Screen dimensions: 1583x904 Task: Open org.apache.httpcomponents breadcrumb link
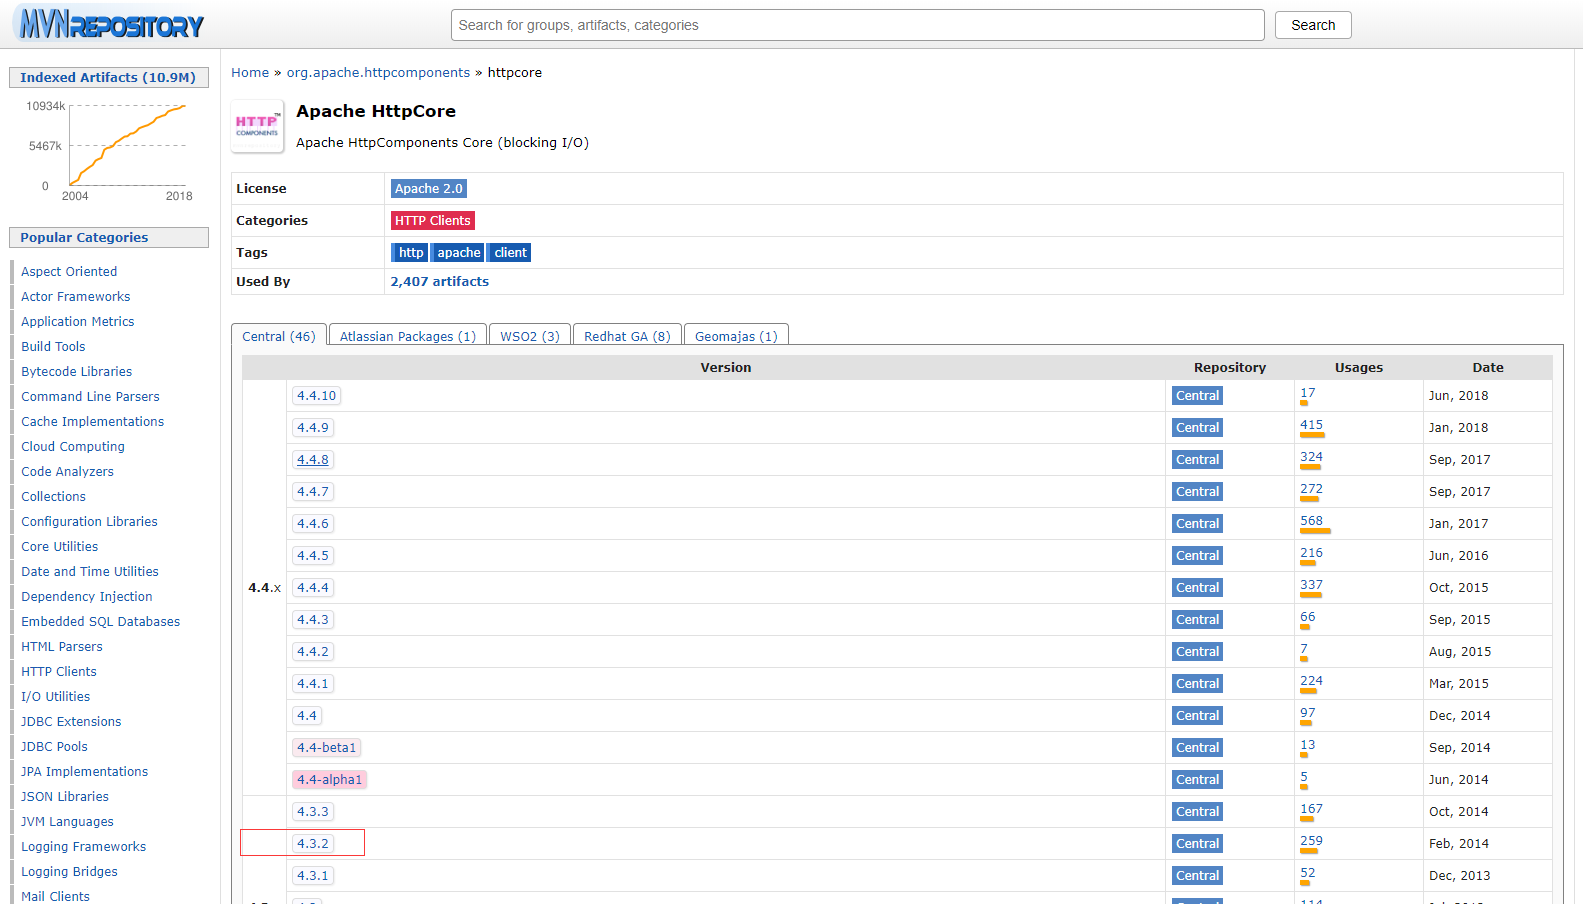click(378, 73)
